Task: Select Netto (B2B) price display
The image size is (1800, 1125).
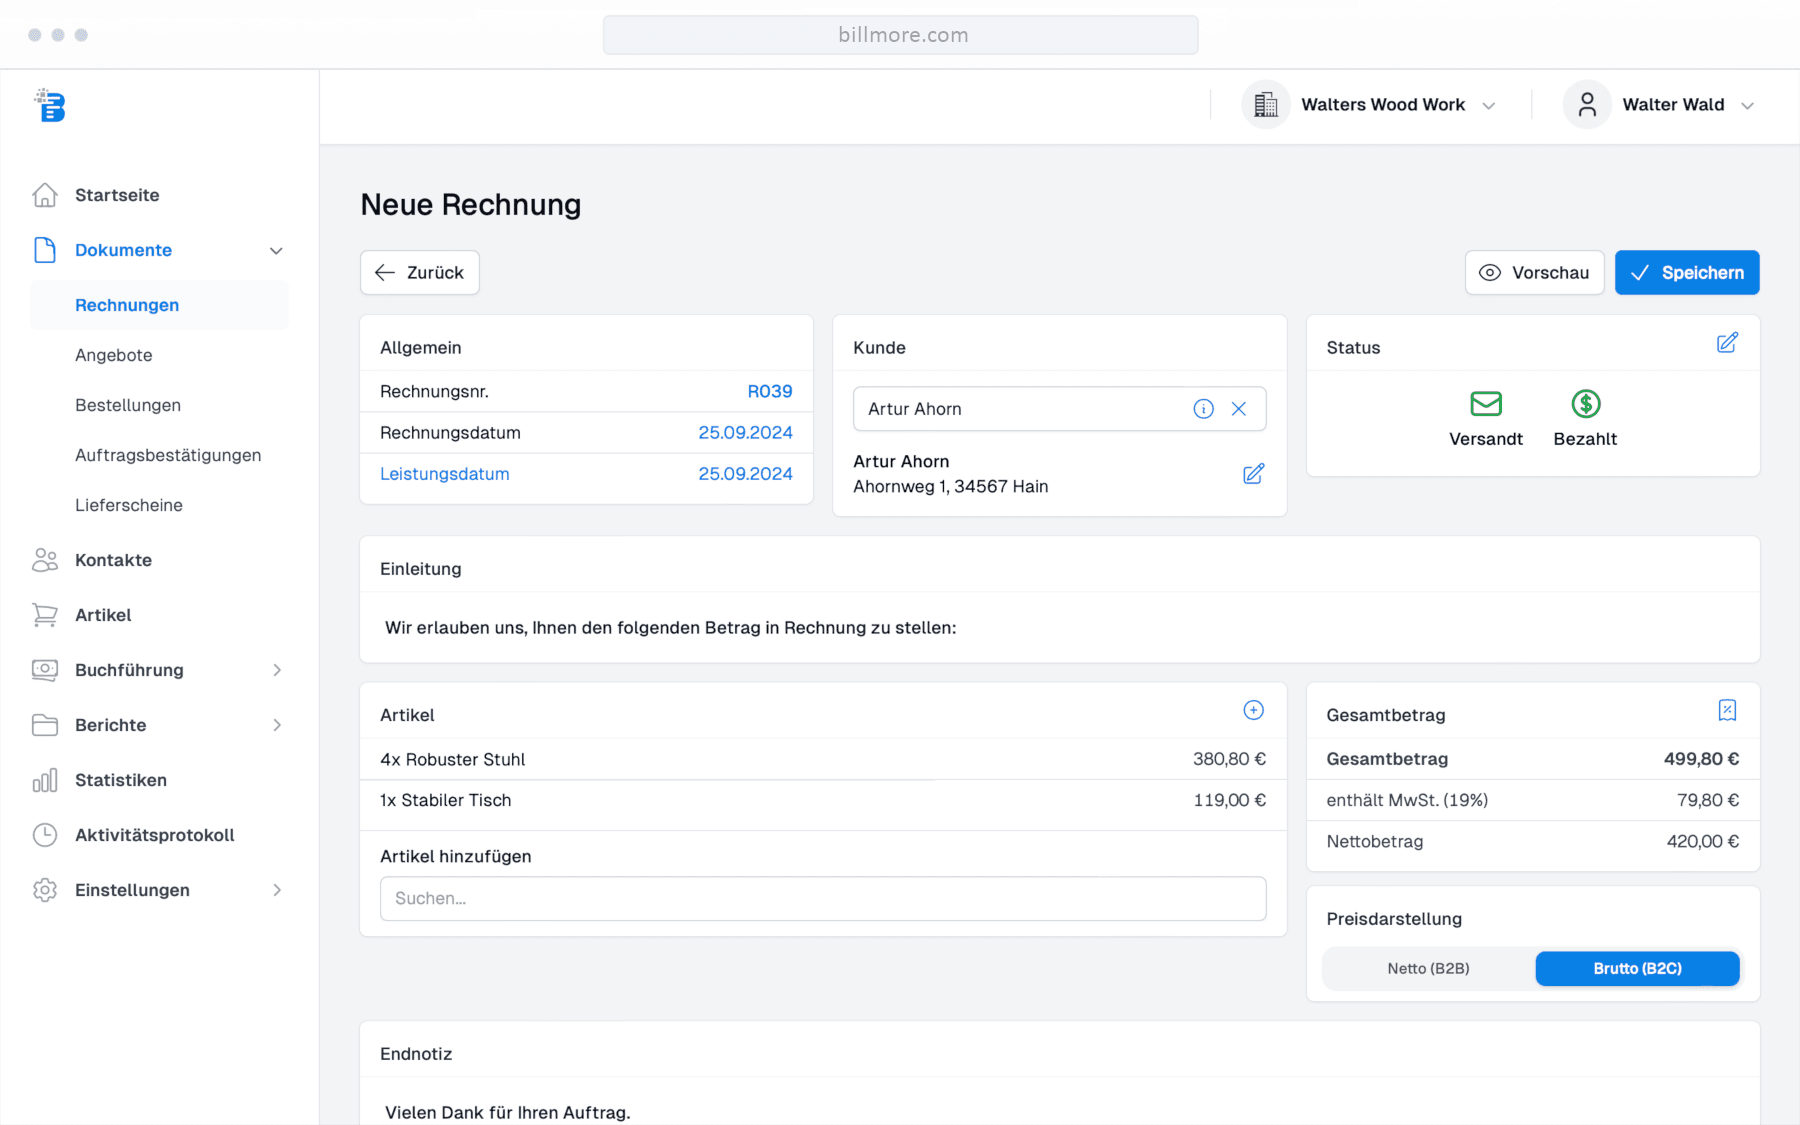Action: coord(1428,968)
